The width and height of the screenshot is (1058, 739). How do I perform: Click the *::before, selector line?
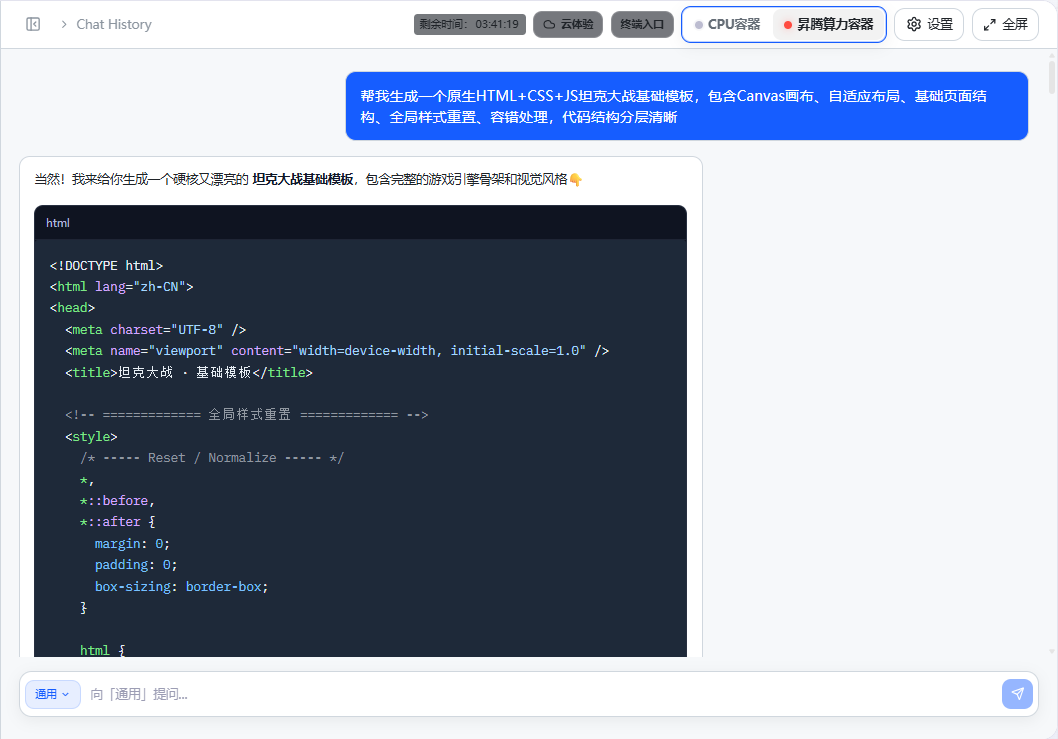117,501
